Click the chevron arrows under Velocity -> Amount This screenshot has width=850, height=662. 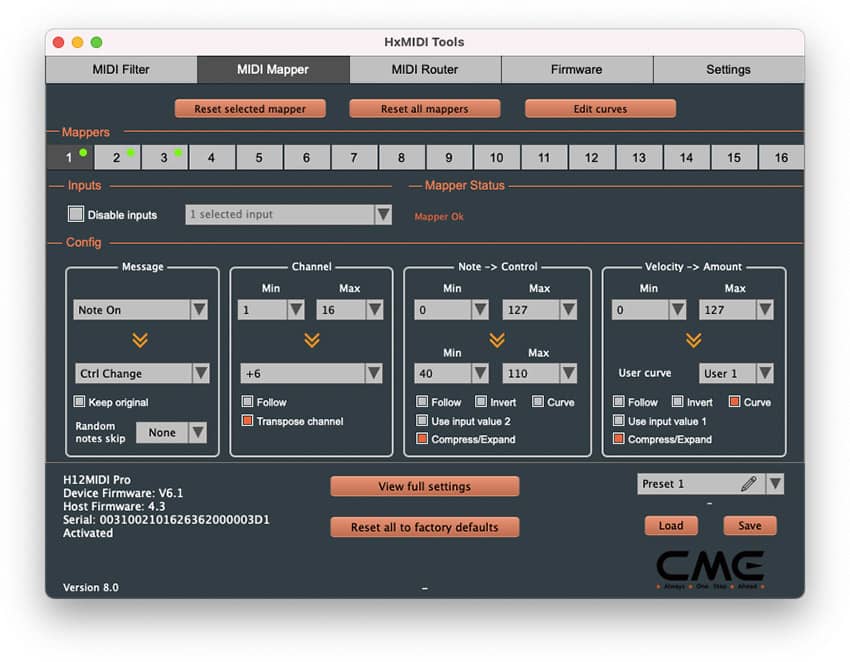pyautogui.click(x=693, y=340)
